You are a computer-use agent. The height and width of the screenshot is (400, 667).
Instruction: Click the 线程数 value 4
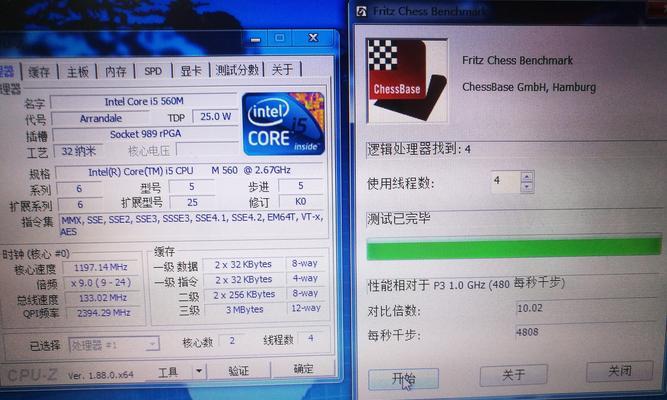311,338
